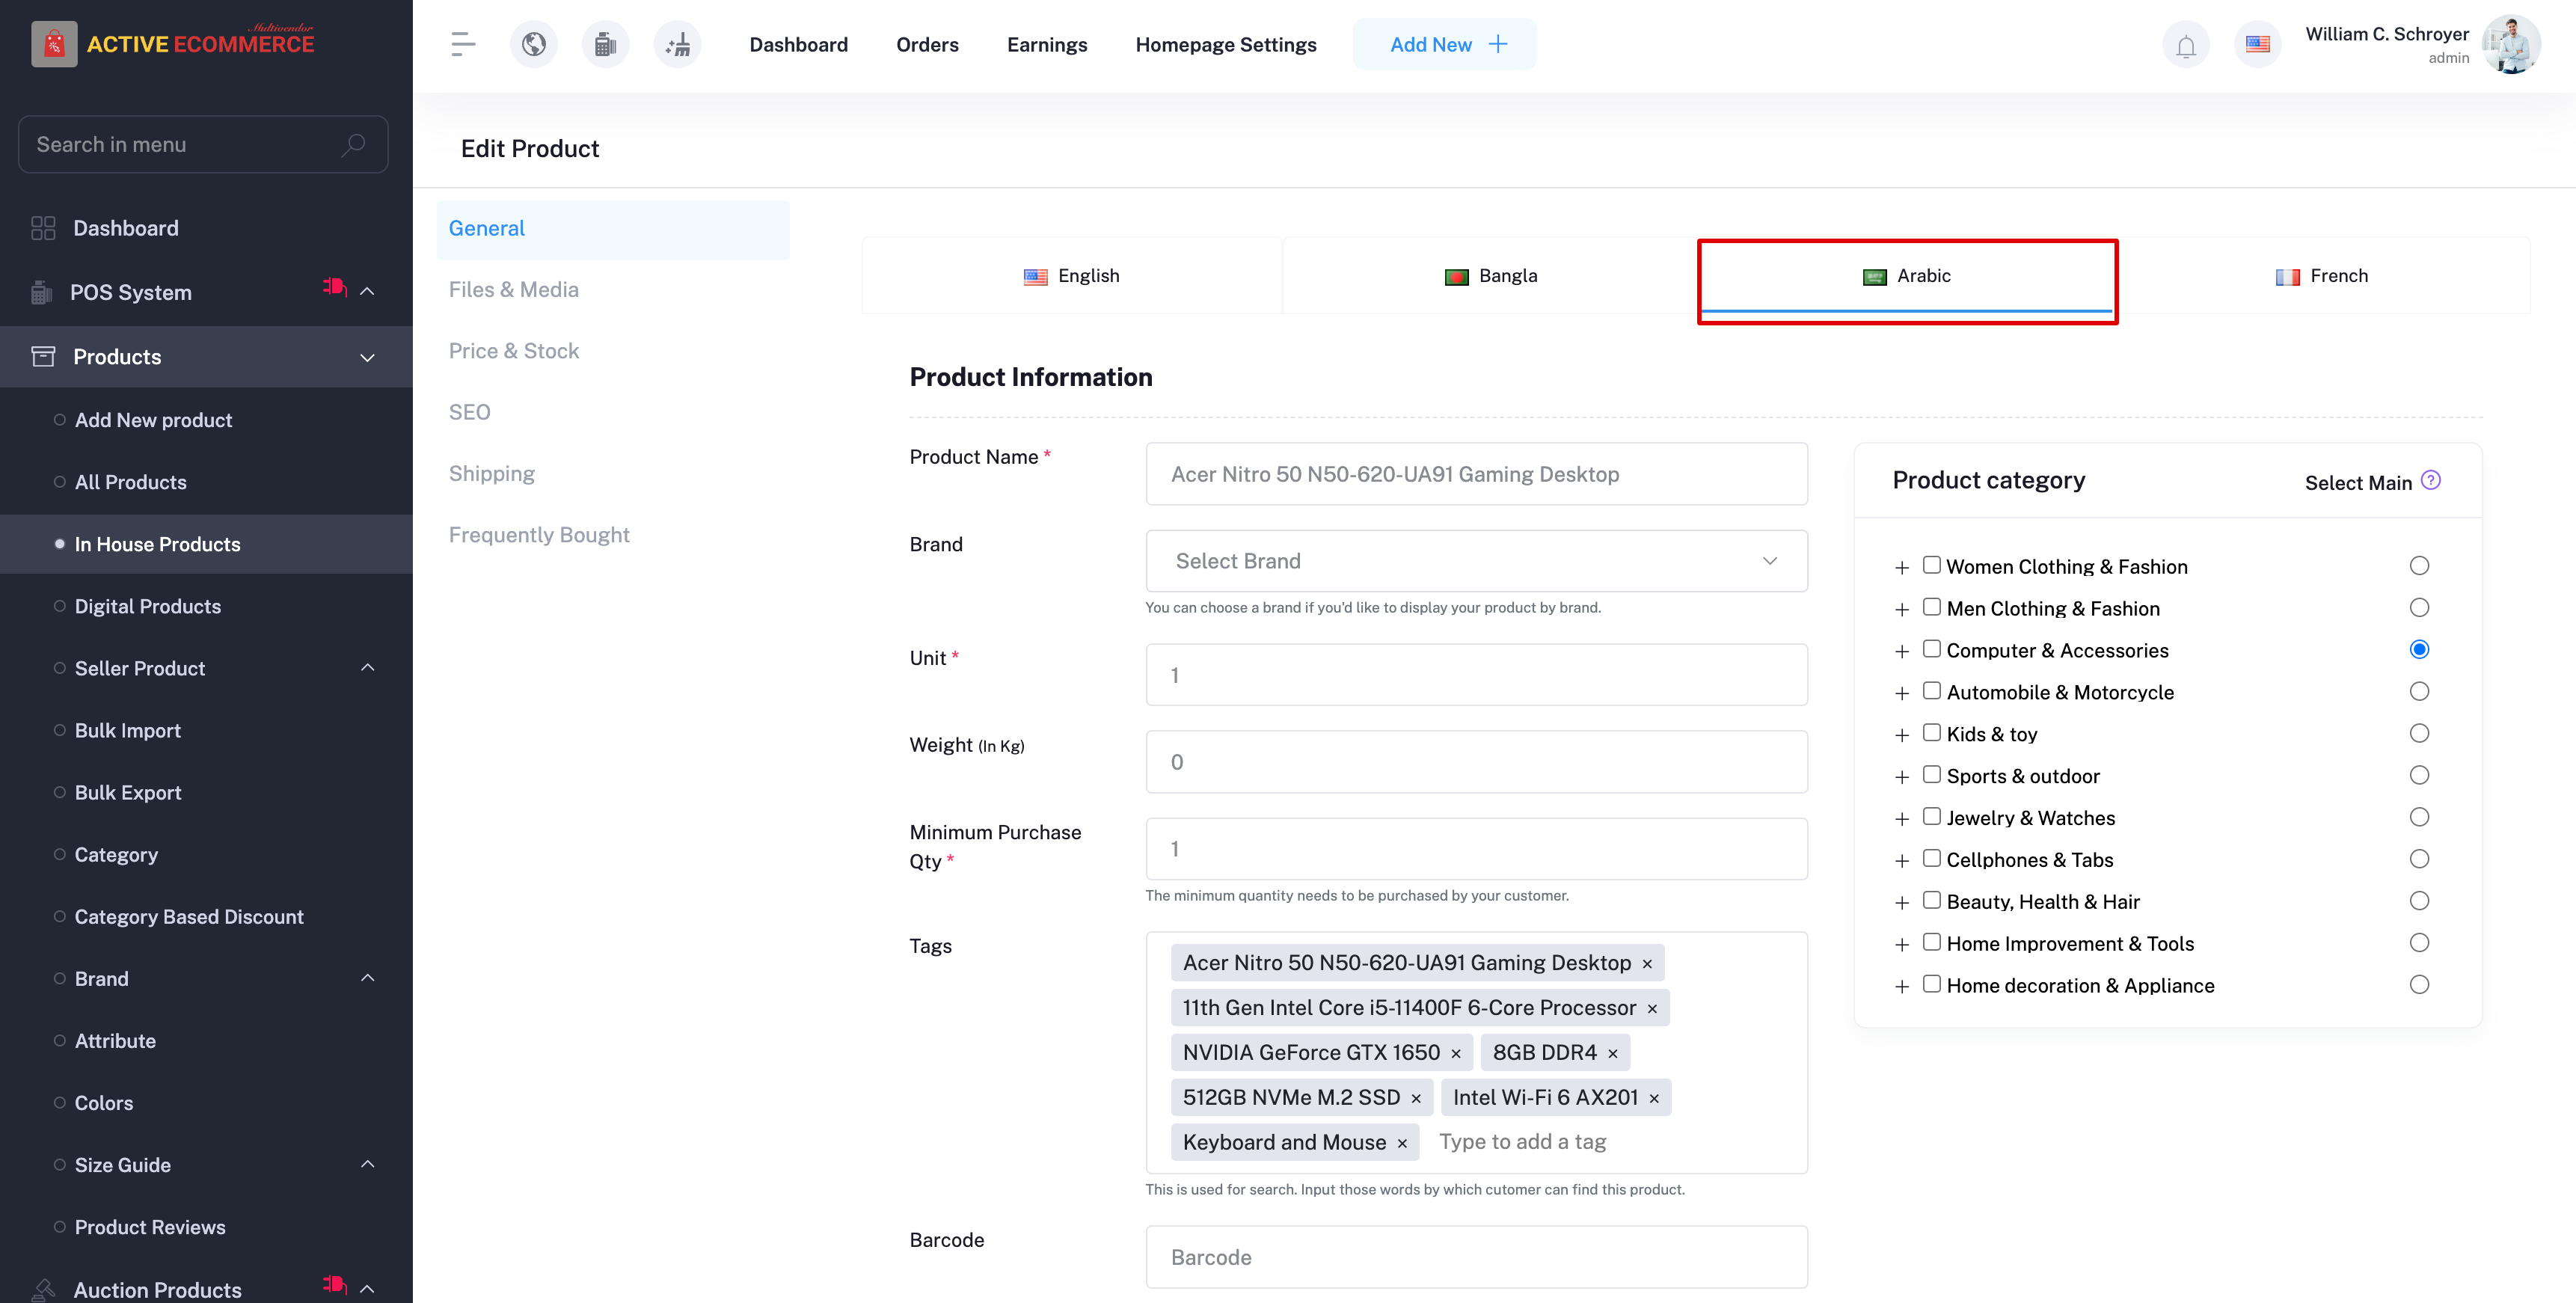Open the Price & Stock section
The width and height of the screenshot is (2576, 1303).
(513, 351)
